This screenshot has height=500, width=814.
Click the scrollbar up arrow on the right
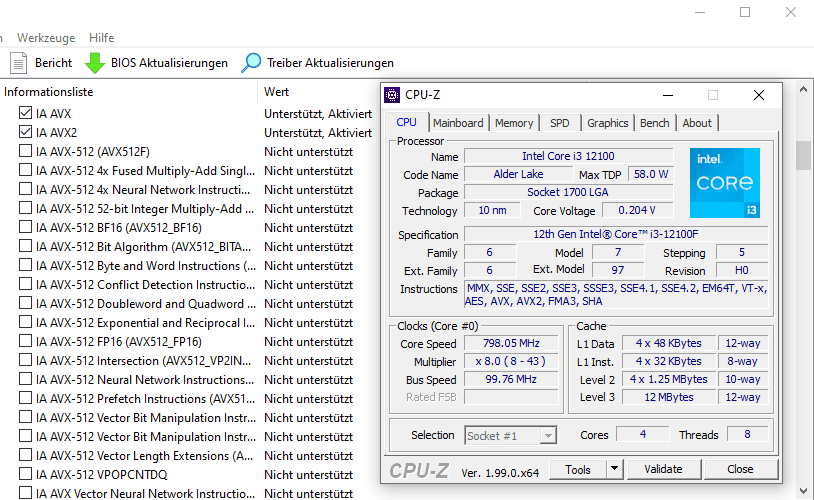pyautogui.click(x=803, y=89)
